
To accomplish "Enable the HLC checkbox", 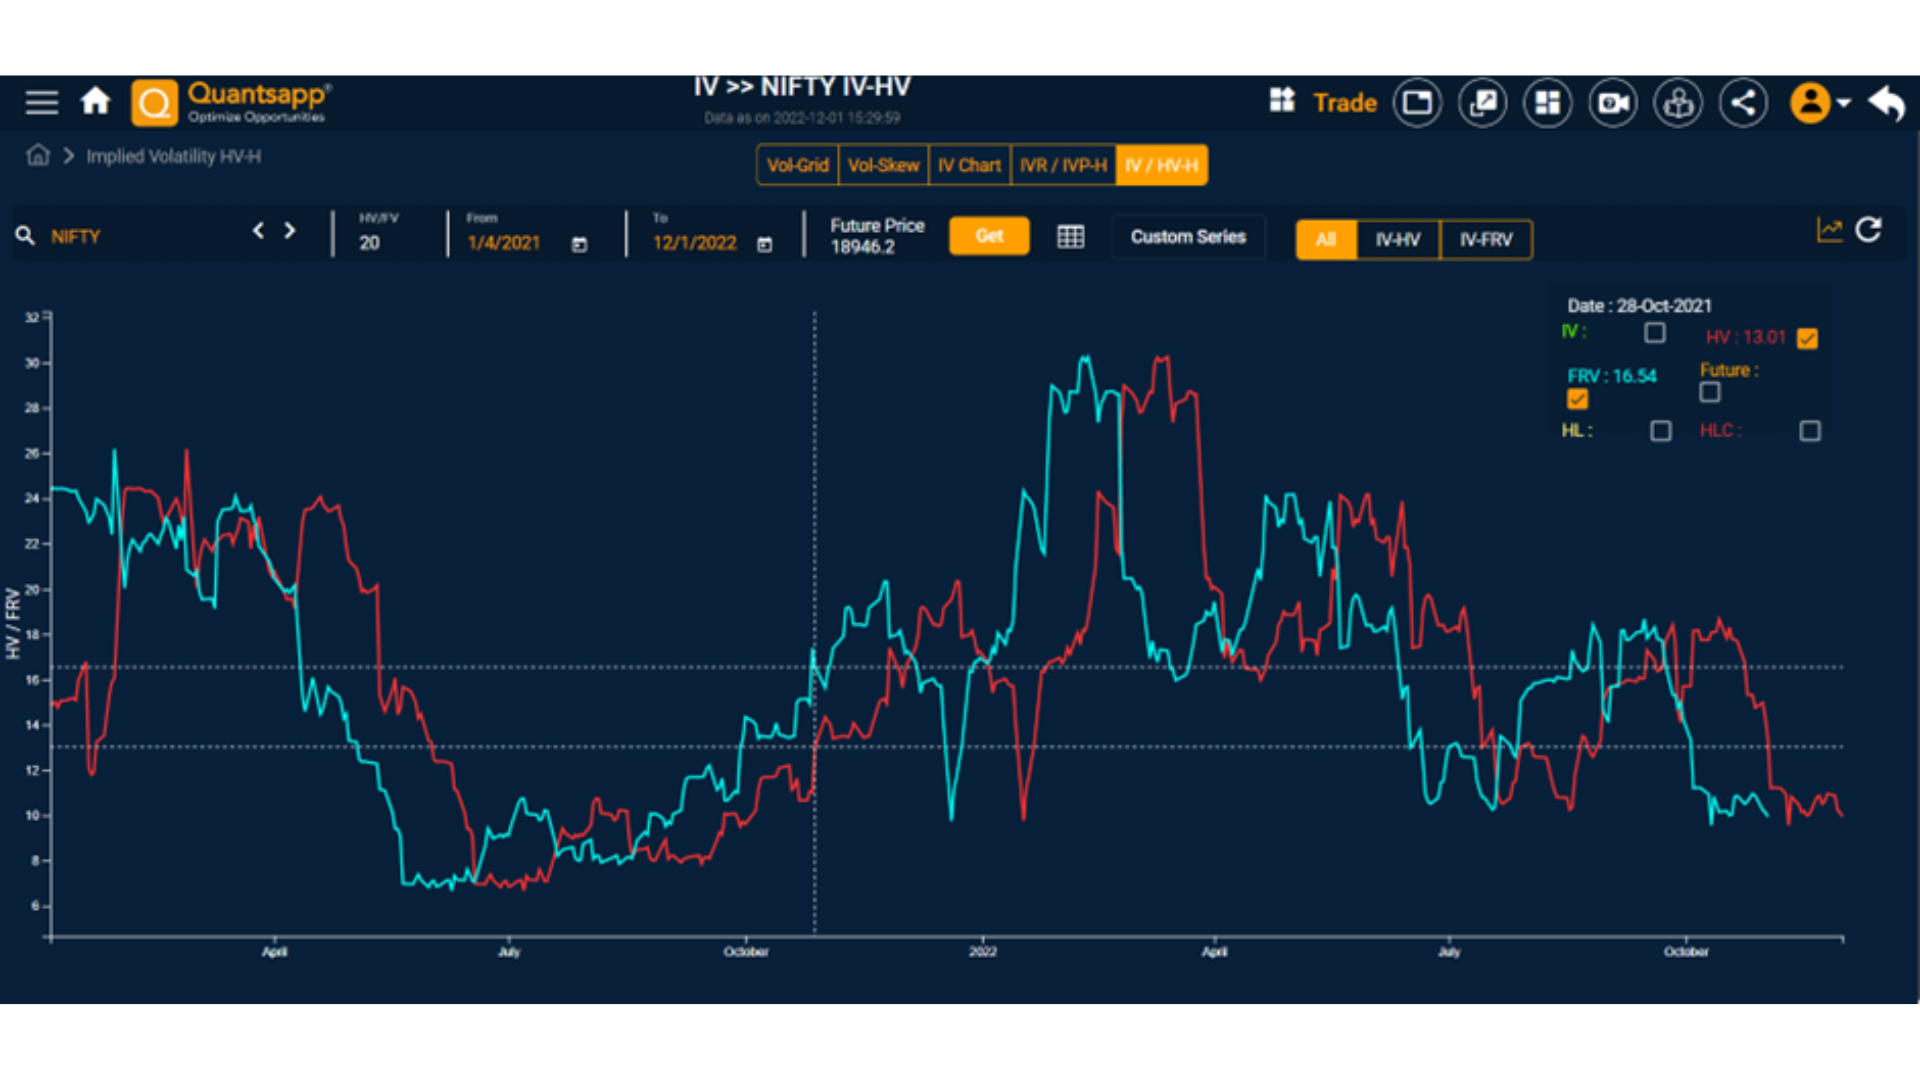I will [1810, 431].
